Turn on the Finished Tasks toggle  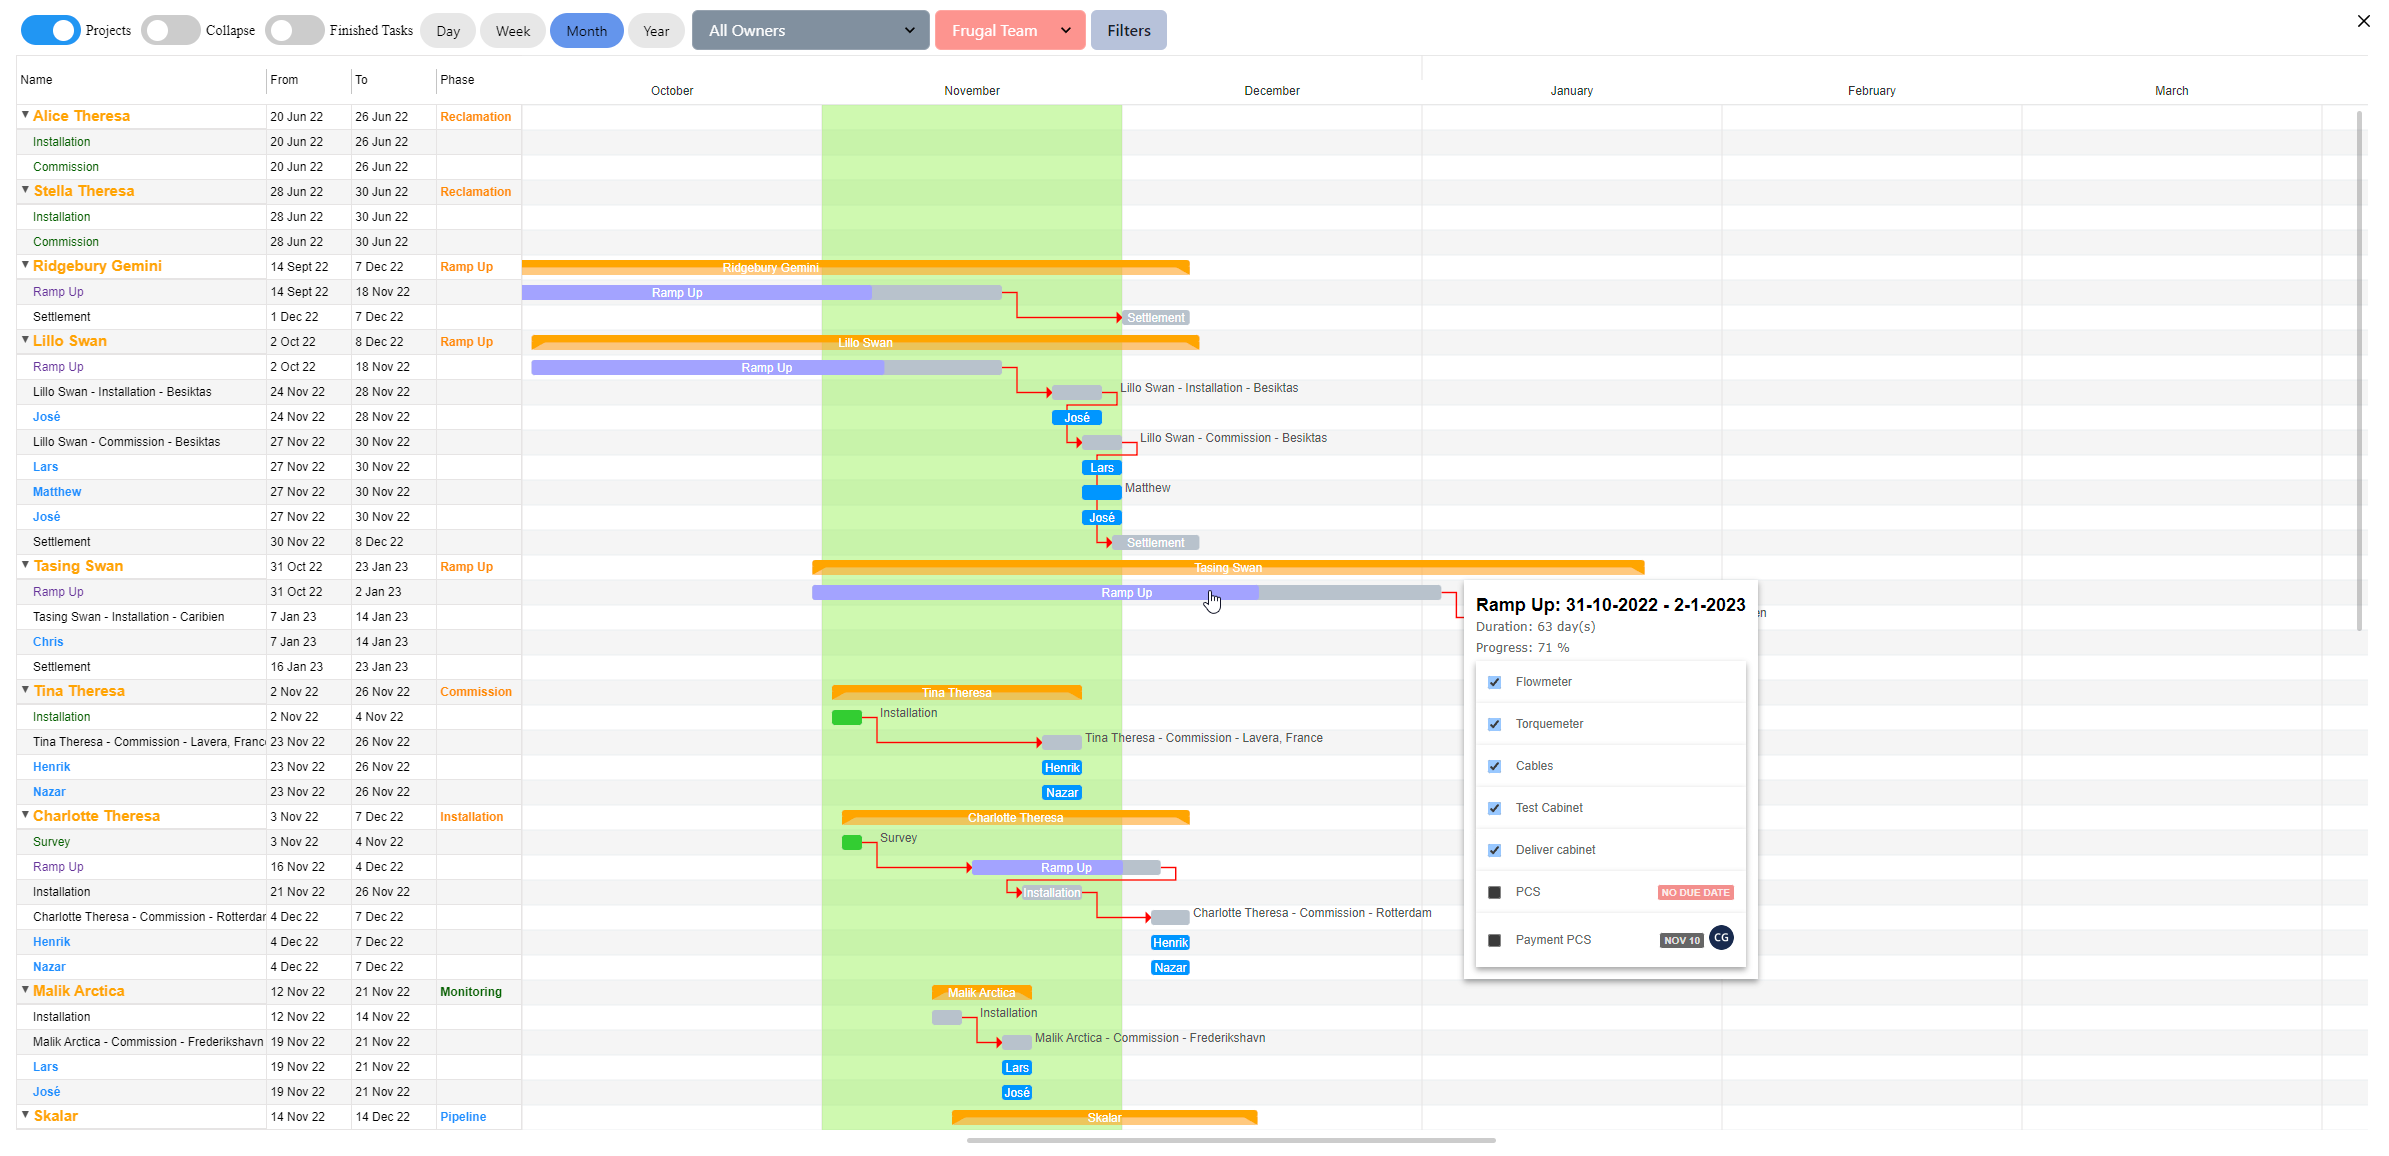(294, 30)
